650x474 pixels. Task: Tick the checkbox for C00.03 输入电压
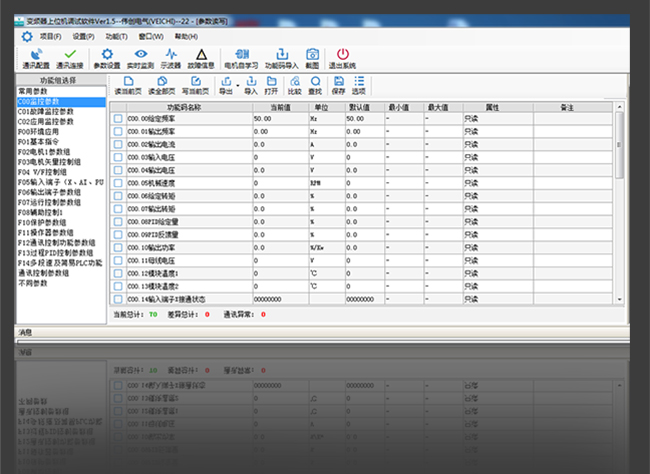[x=118, y=157]
